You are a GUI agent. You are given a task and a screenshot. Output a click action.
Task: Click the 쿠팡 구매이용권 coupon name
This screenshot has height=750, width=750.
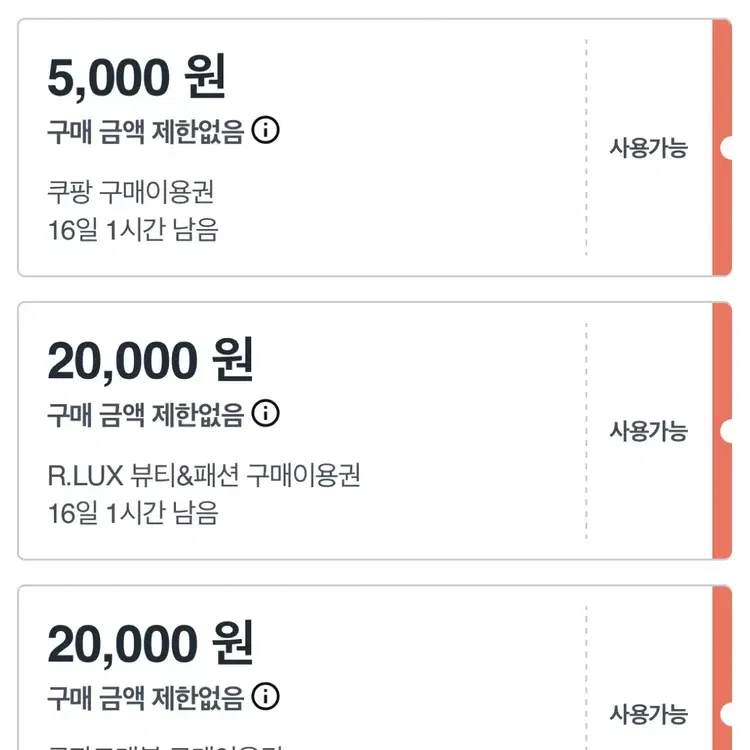coord(130,190)
